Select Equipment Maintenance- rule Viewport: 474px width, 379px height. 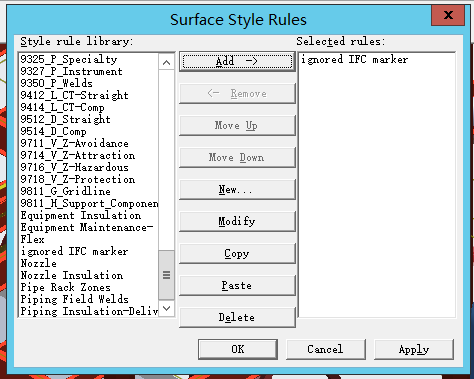coord(87,227)
